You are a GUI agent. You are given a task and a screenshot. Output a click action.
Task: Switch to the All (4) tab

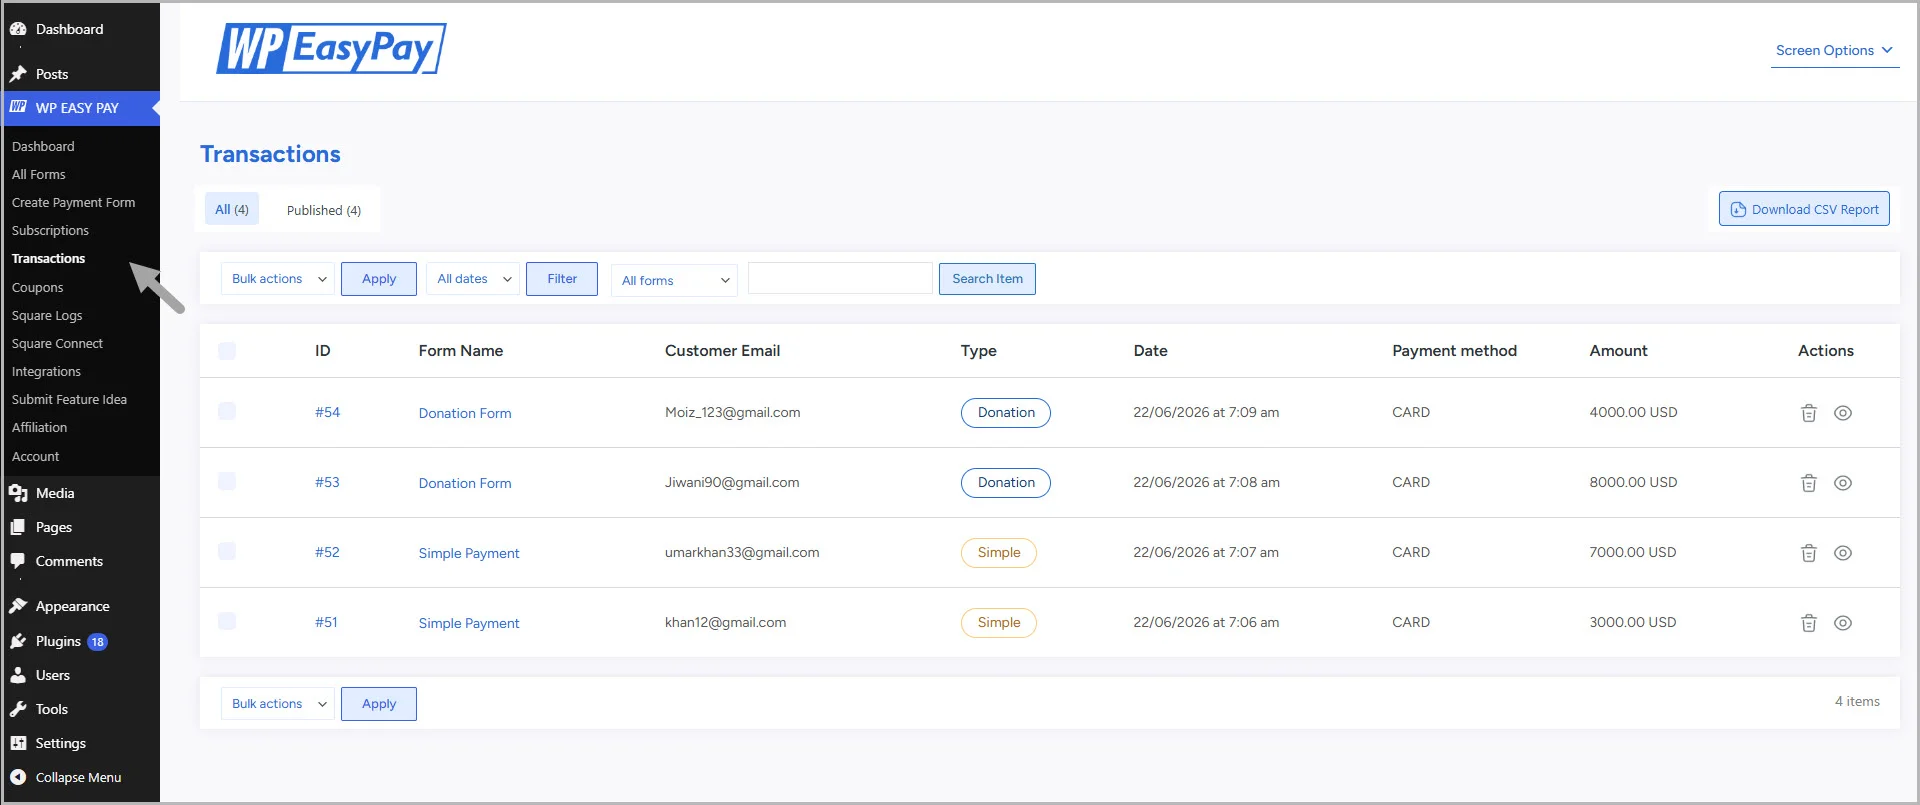232,209
